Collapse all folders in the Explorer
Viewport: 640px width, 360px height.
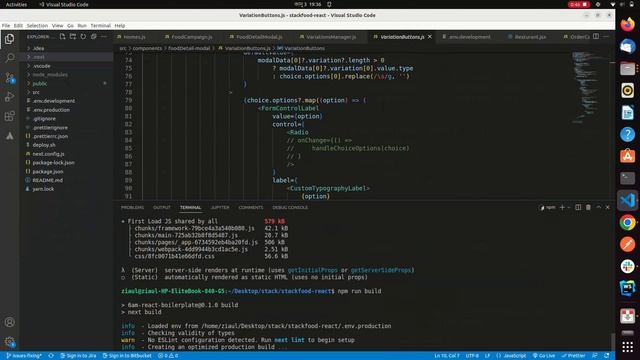click(x=93, y=37)
